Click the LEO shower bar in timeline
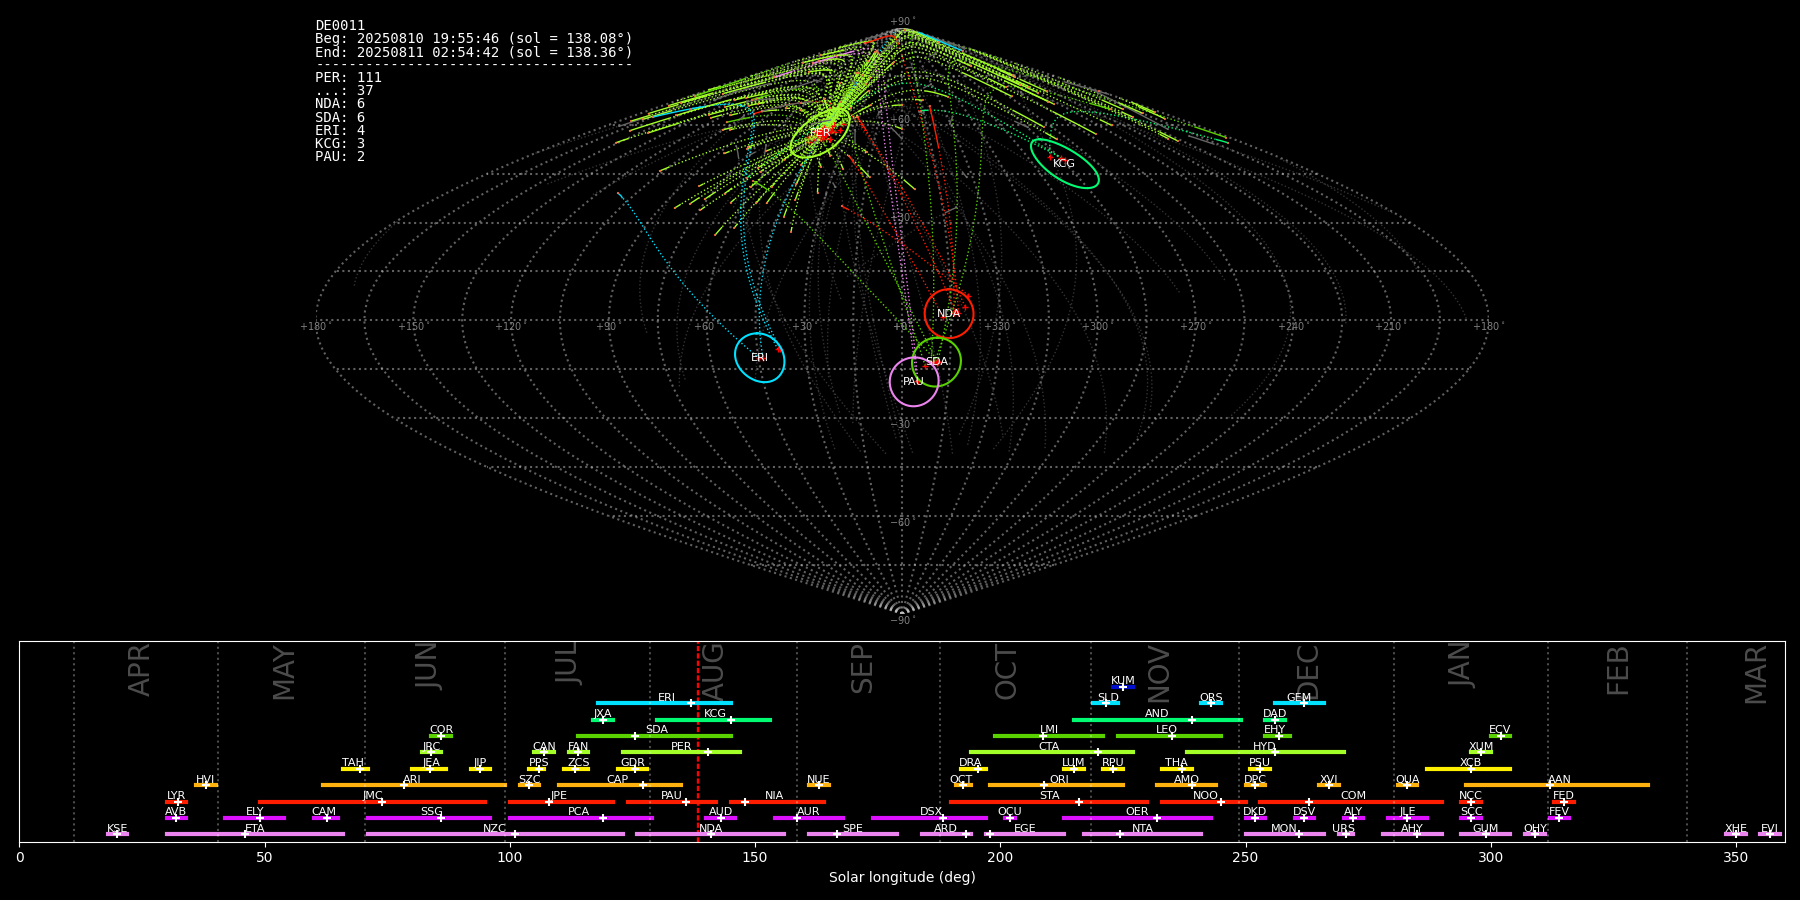1800x900 pixels. tap(1169, 736)
